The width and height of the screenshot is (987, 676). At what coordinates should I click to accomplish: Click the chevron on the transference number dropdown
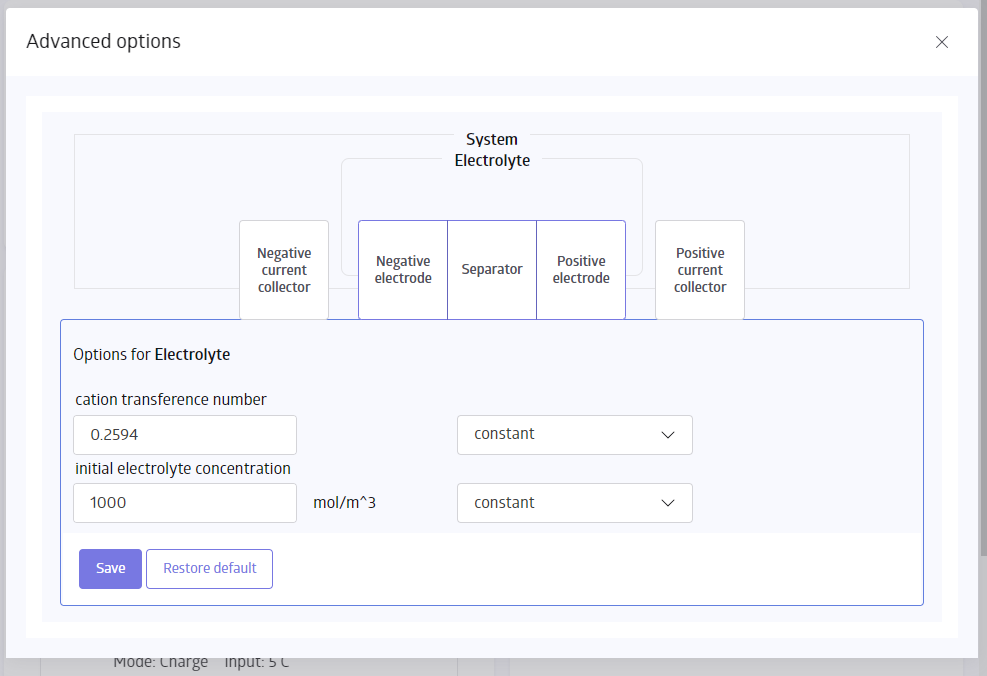tap(668, 434)
